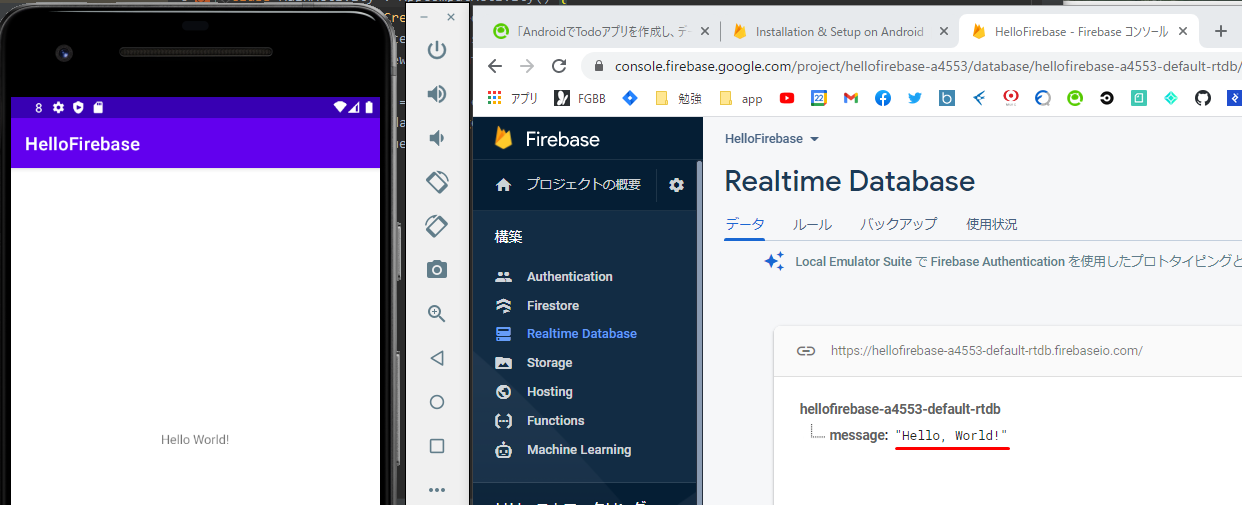Screen dimensions: 1242x505
Task: Open the ルール tab
Action: point(812,224)
